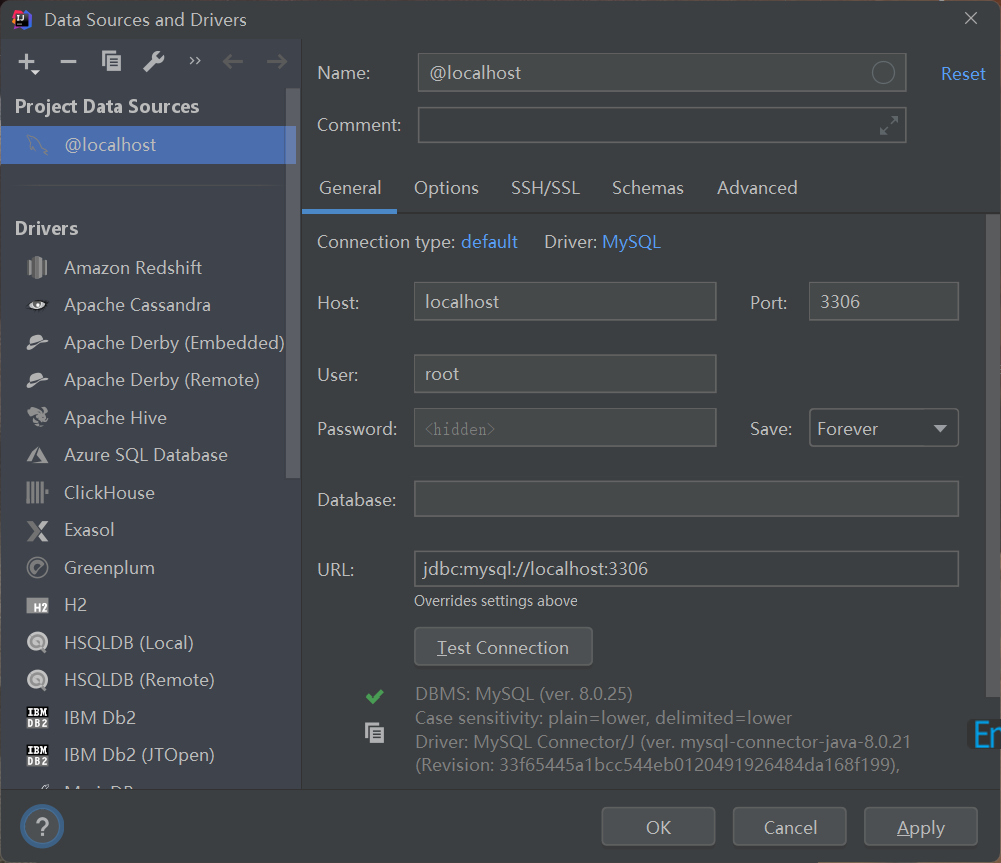Screen dimensions: 1001x863
Task: Change connection type 'default' link
Action: 489,242
